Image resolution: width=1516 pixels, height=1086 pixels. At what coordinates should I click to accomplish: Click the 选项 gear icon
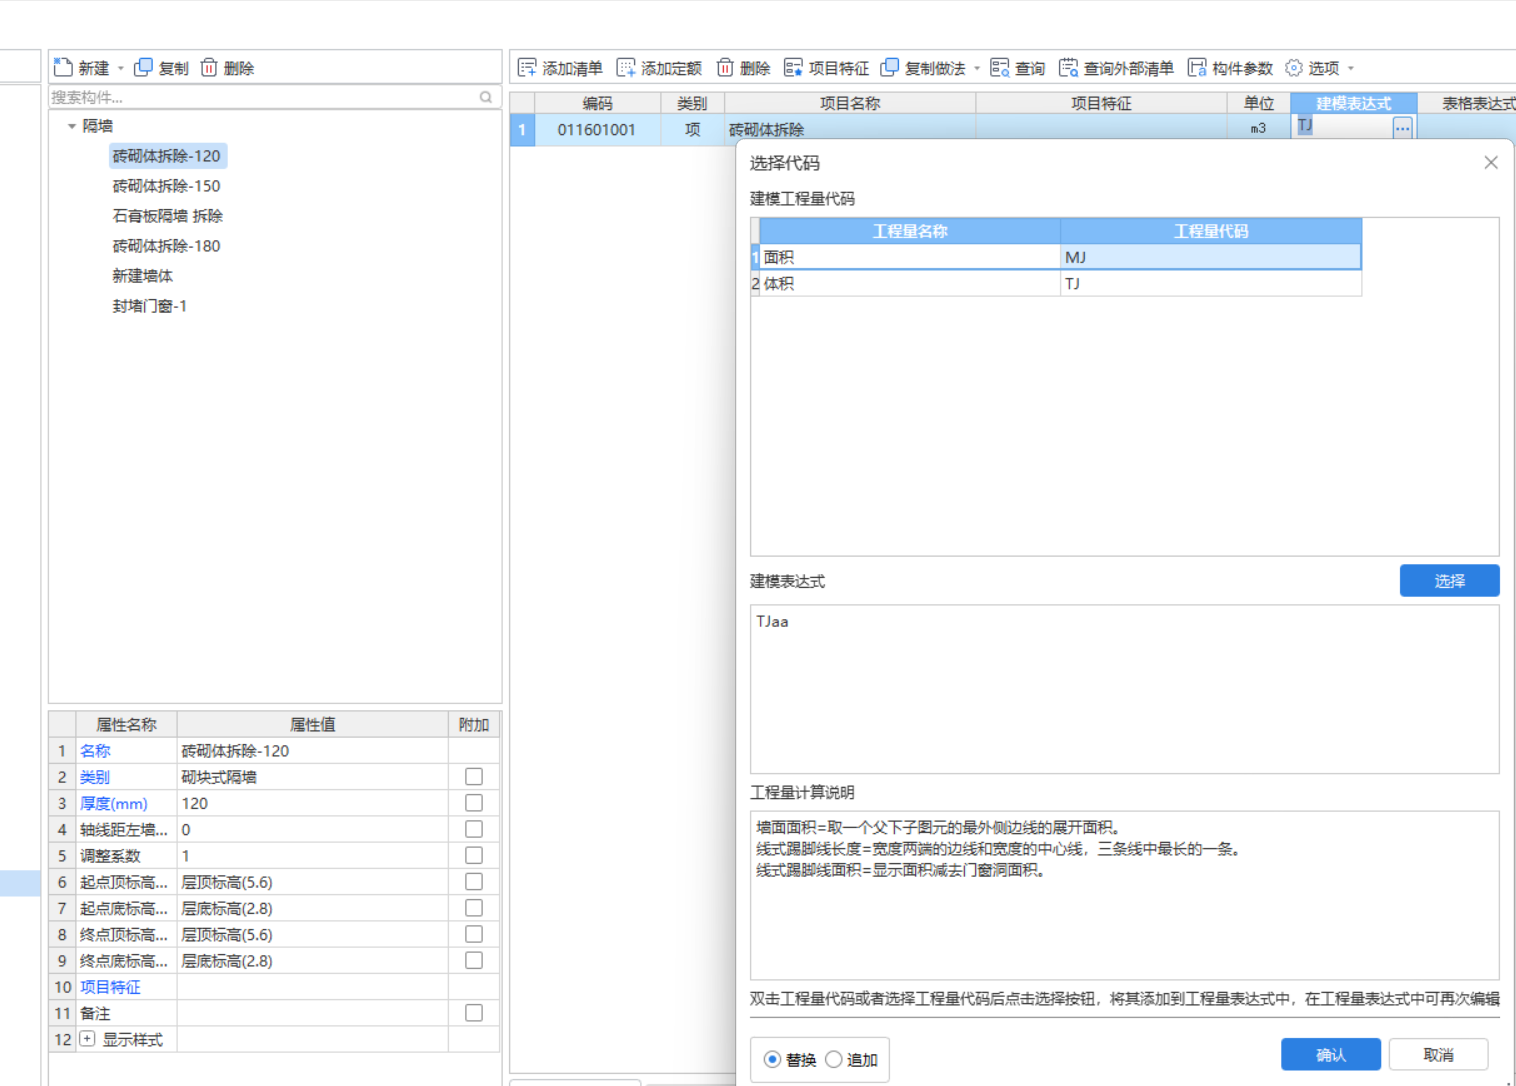1294,67
